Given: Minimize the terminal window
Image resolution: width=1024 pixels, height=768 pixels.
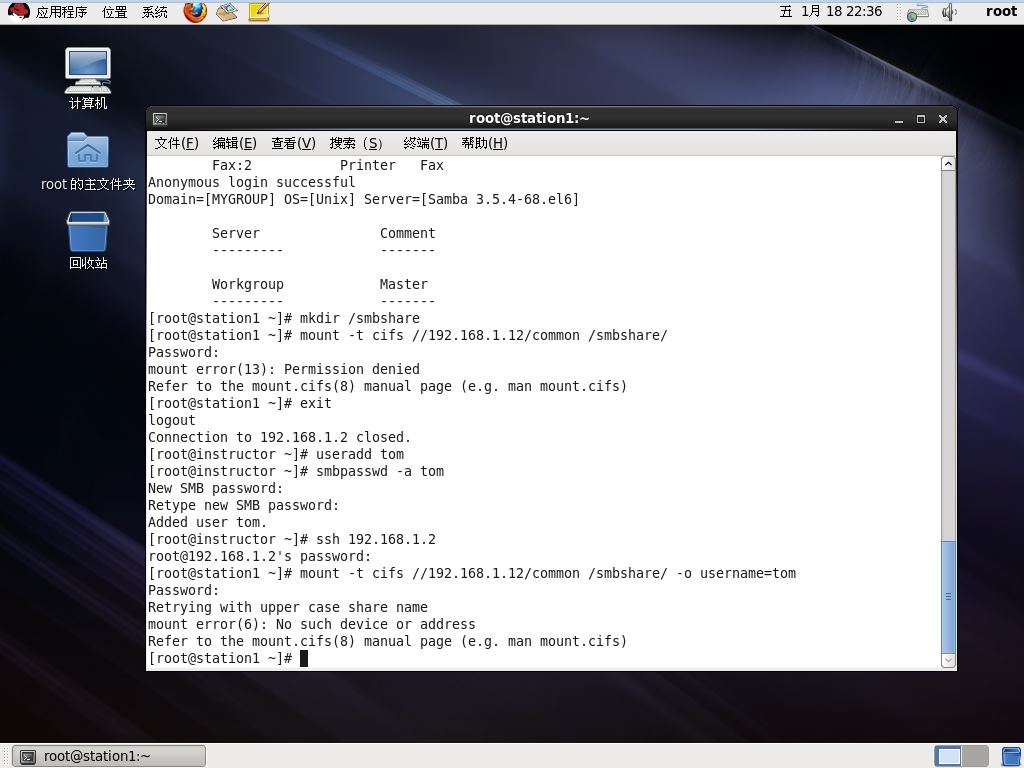Looking at the screenshot, I should tap(899, 119).
